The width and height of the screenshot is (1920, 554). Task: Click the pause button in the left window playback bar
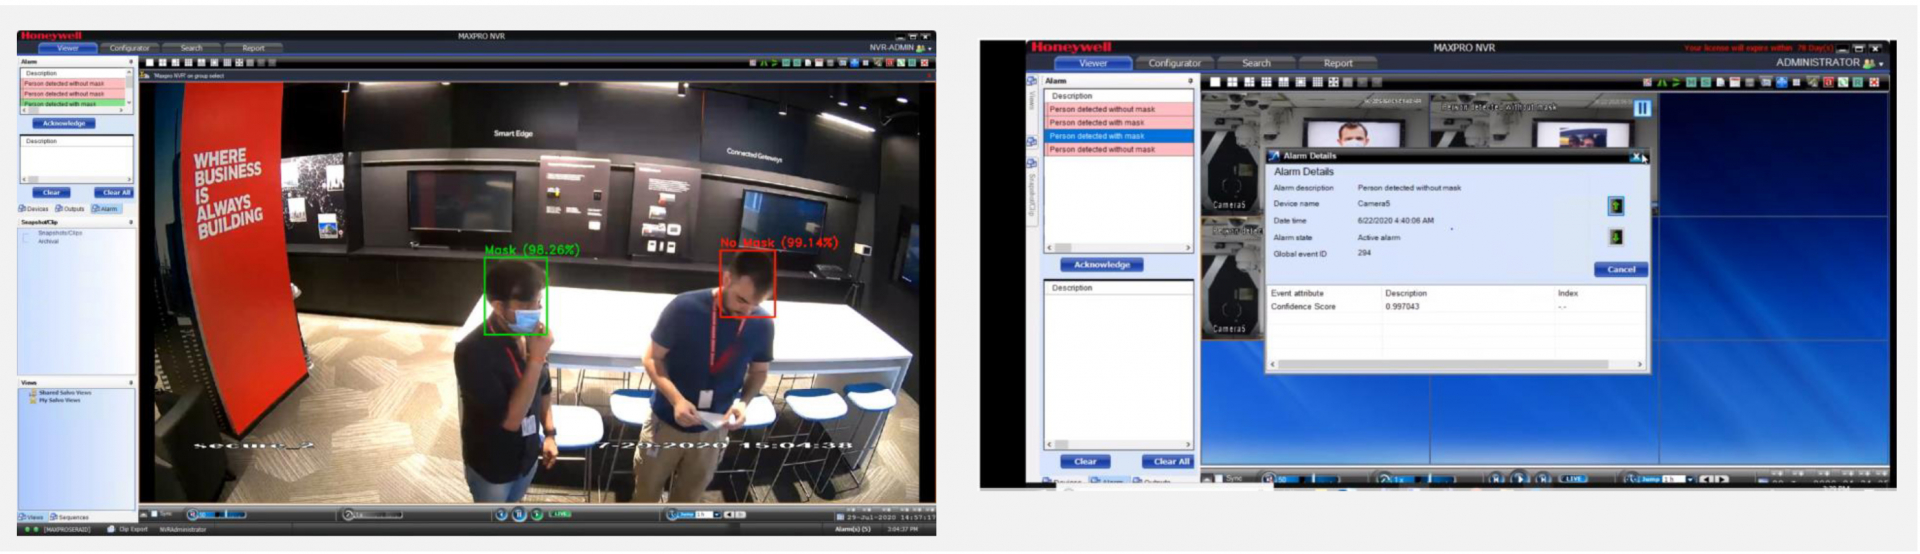[x=519, y=514]
